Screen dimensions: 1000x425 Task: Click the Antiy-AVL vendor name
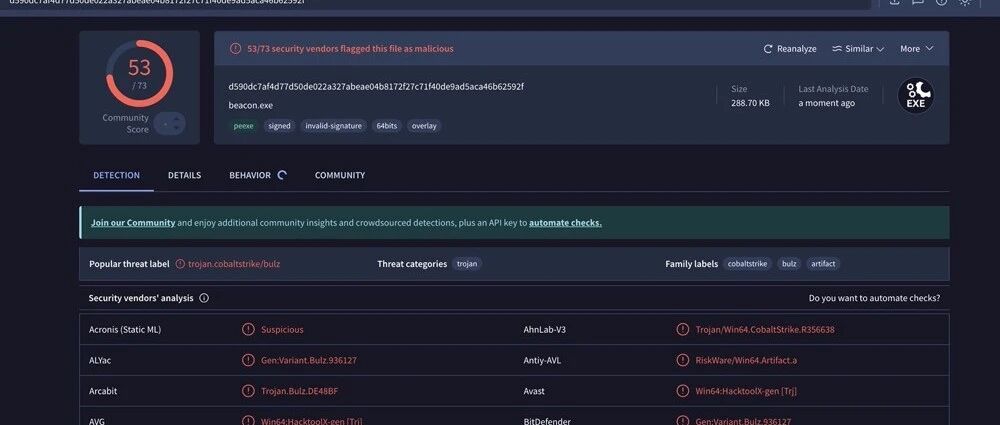tap(544, 360)
